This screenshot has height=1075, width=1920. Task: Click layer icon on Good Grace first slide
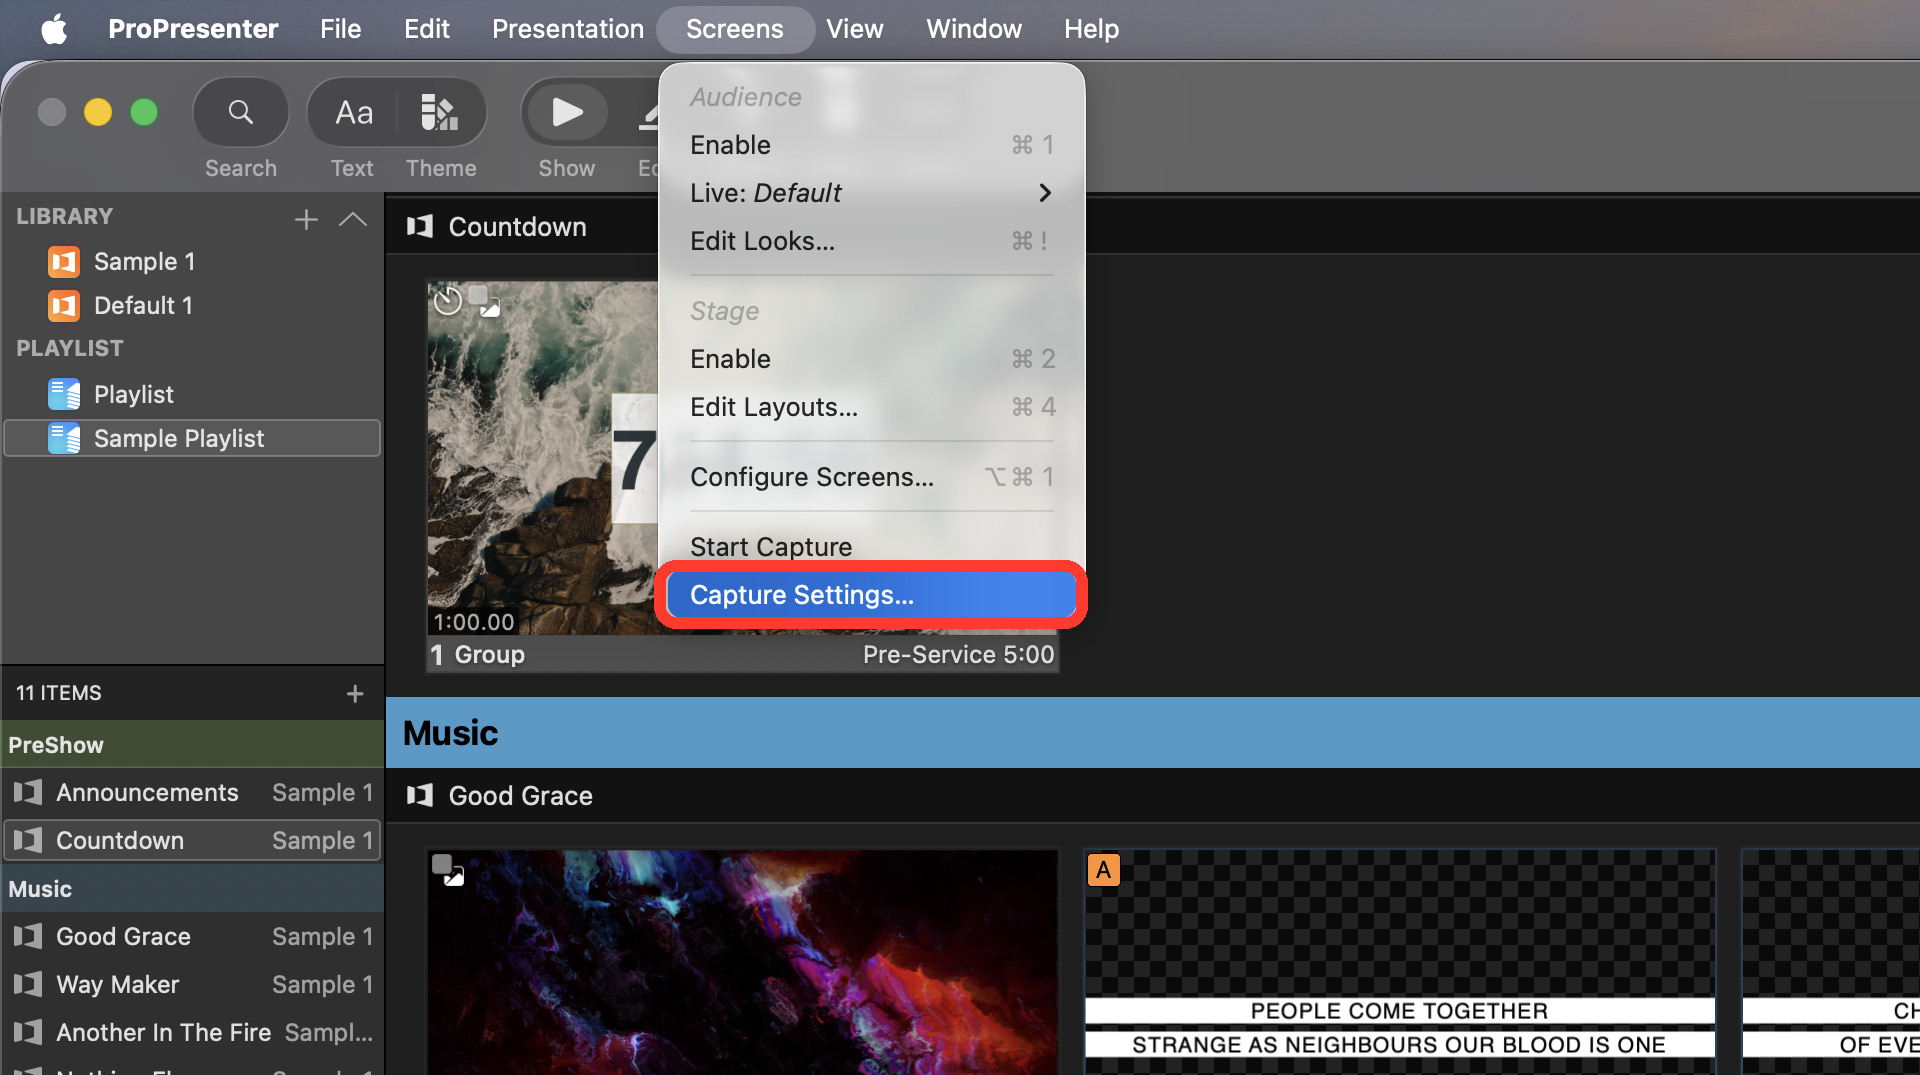pos(447,869)
